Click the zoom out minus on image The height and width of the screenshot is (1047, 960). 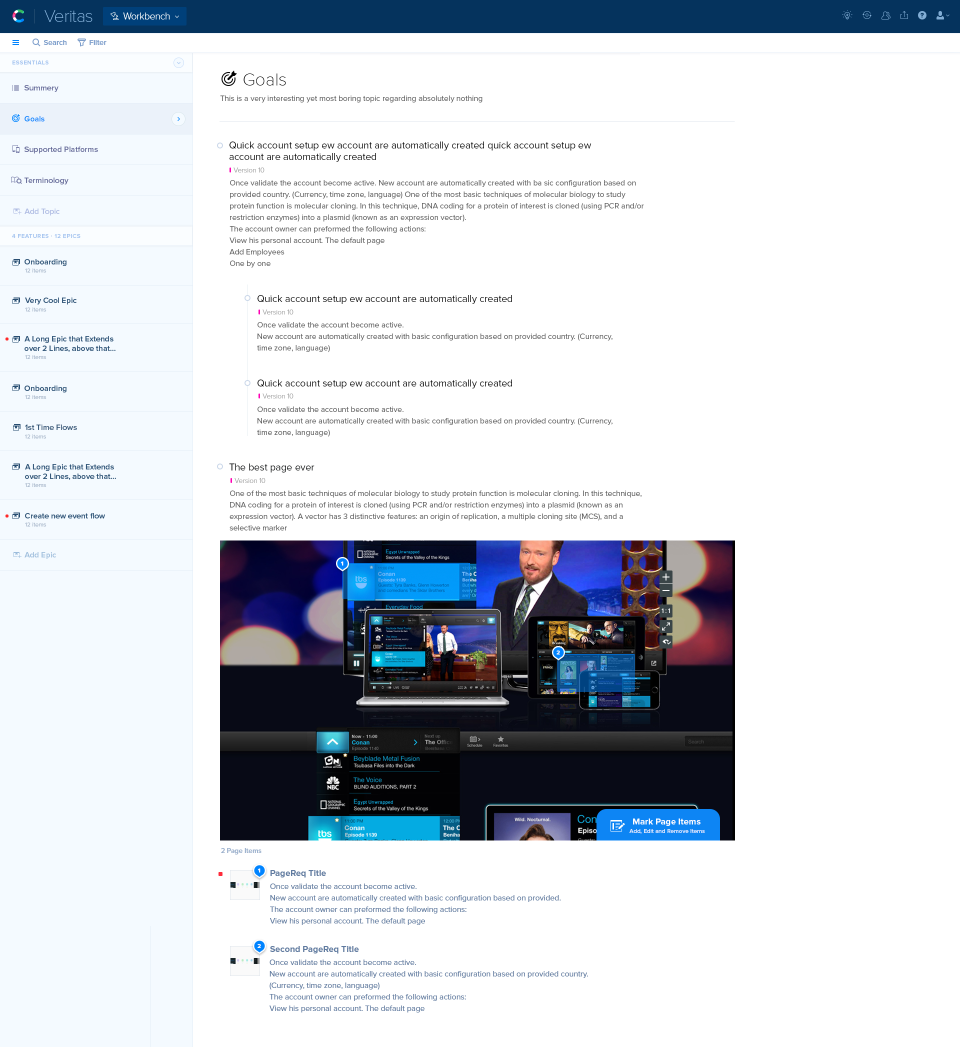(666, 591)
